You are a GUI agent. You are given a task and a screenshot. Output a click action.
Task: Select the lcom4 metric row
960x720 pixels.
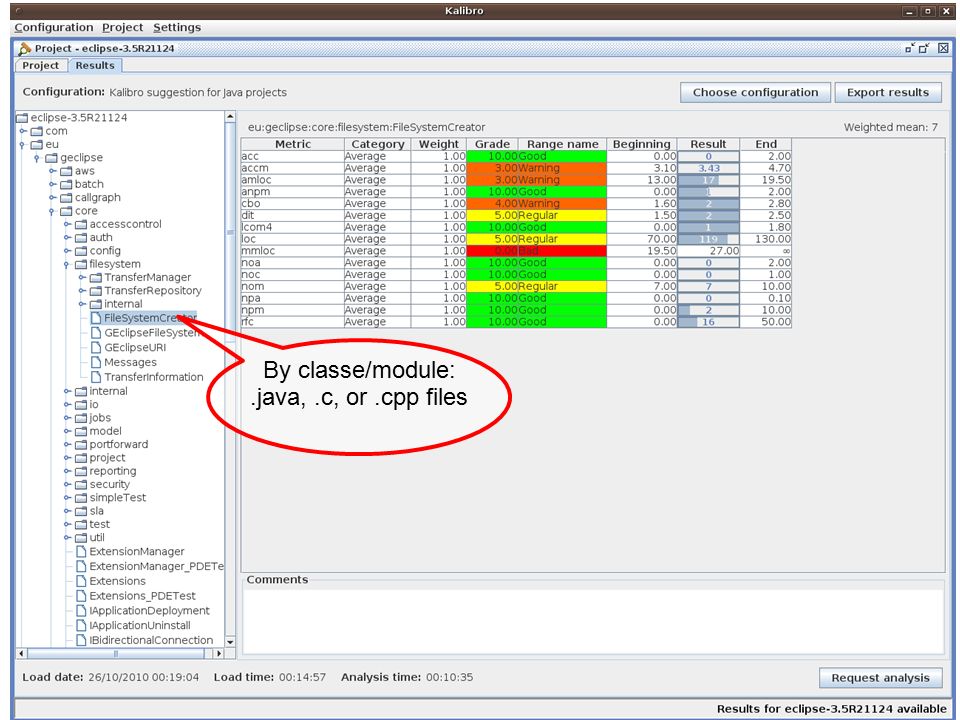tap(516, 227)
